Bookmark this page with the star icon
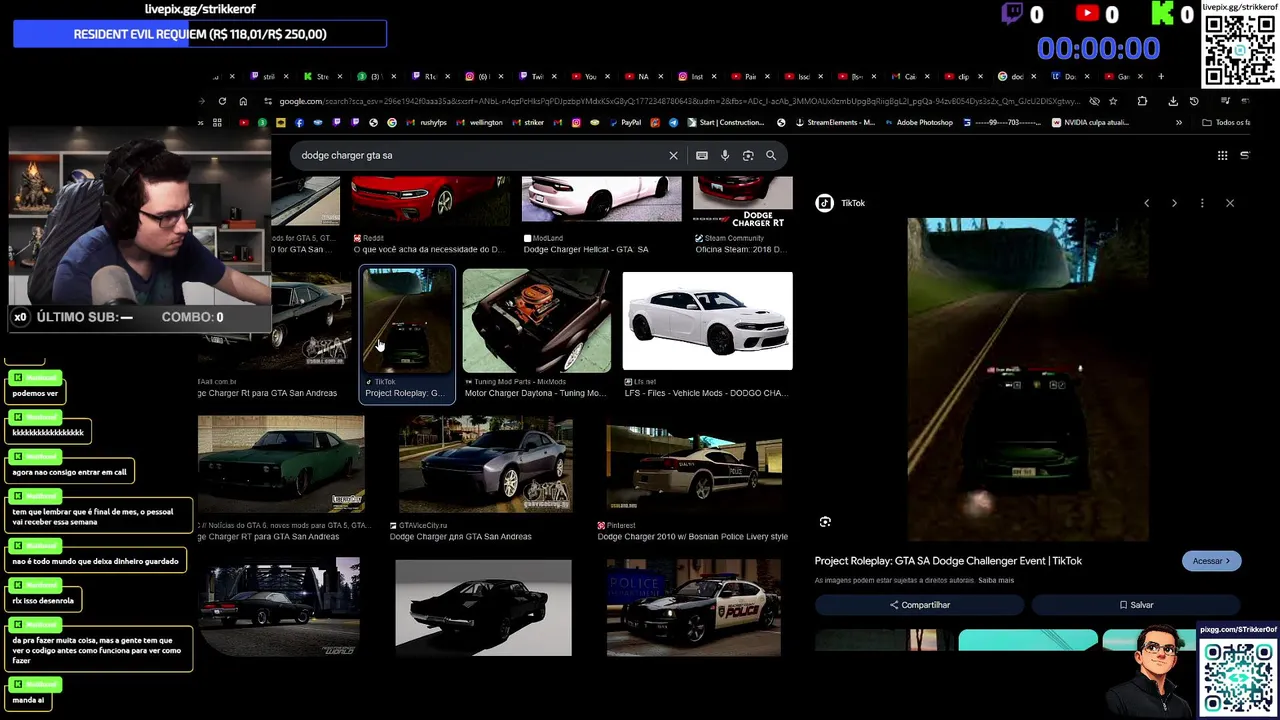The height and width of the screenshot is (720, 1280). point(1113,101)
